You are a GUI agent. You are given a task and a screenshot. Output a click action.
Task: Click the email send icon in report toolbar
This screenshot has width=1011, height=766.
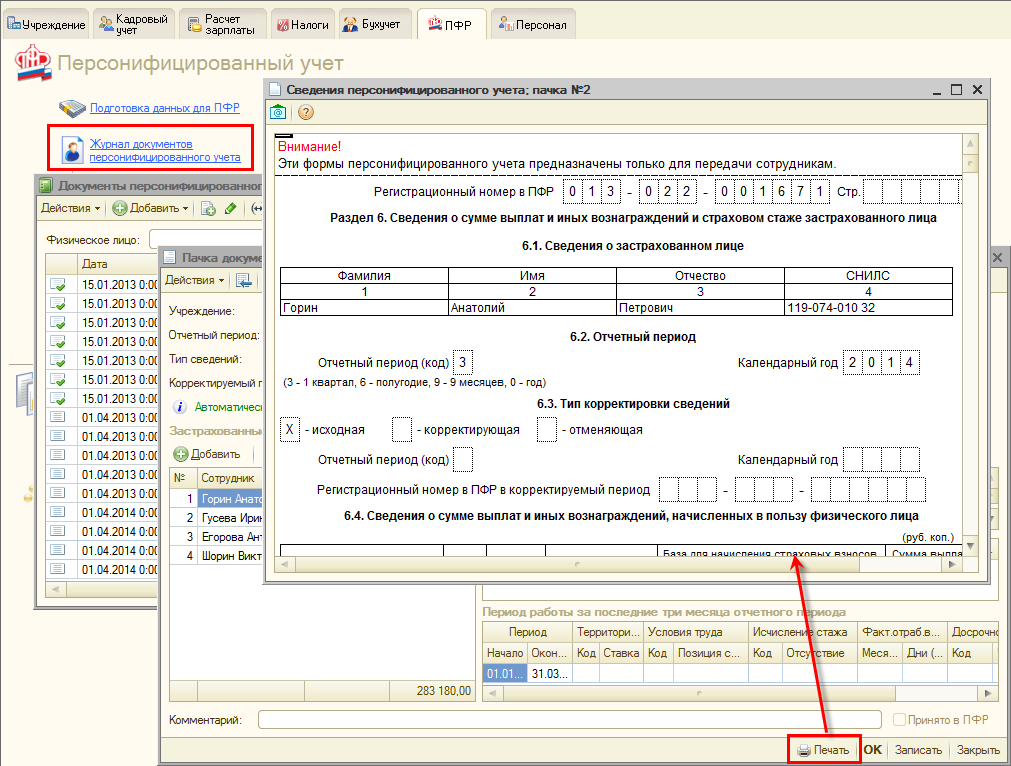coord(278,113)
